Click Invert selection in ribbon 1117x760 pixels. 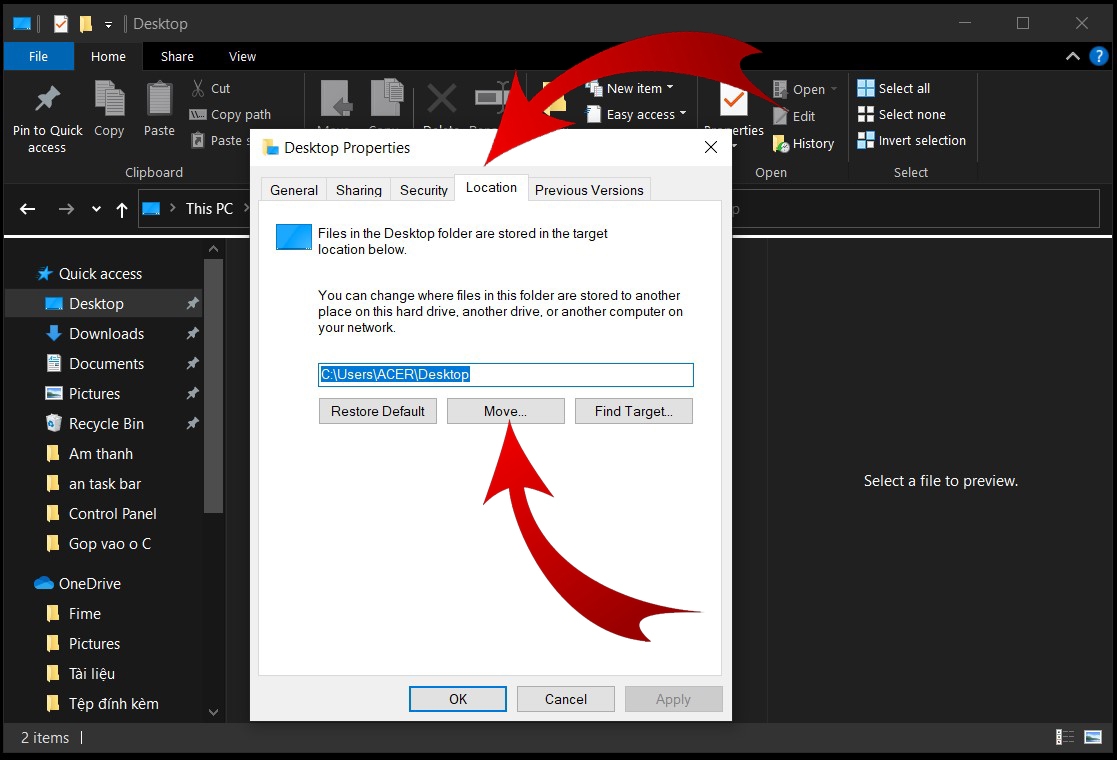[912, 140]
